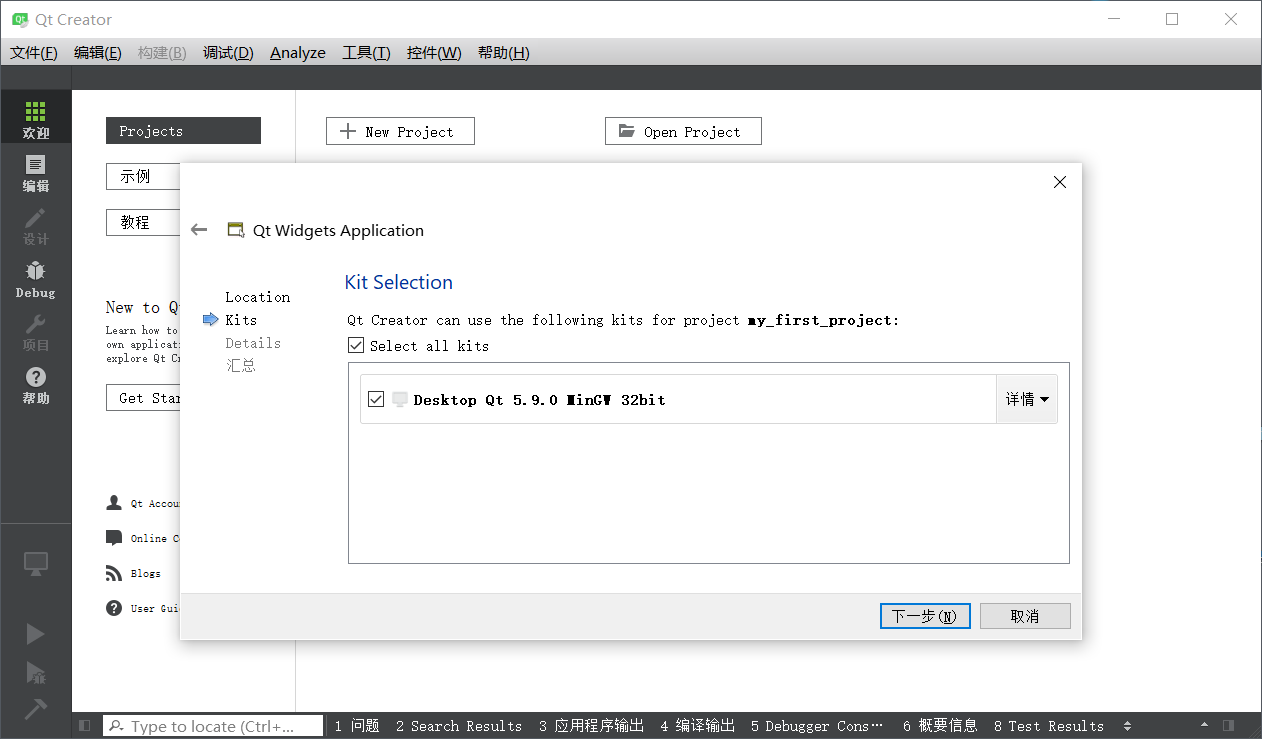The width and height of the screenshot is (1262, 739).
Task: Open the 项目 (Projects) mode
Action: coord(35,331)
